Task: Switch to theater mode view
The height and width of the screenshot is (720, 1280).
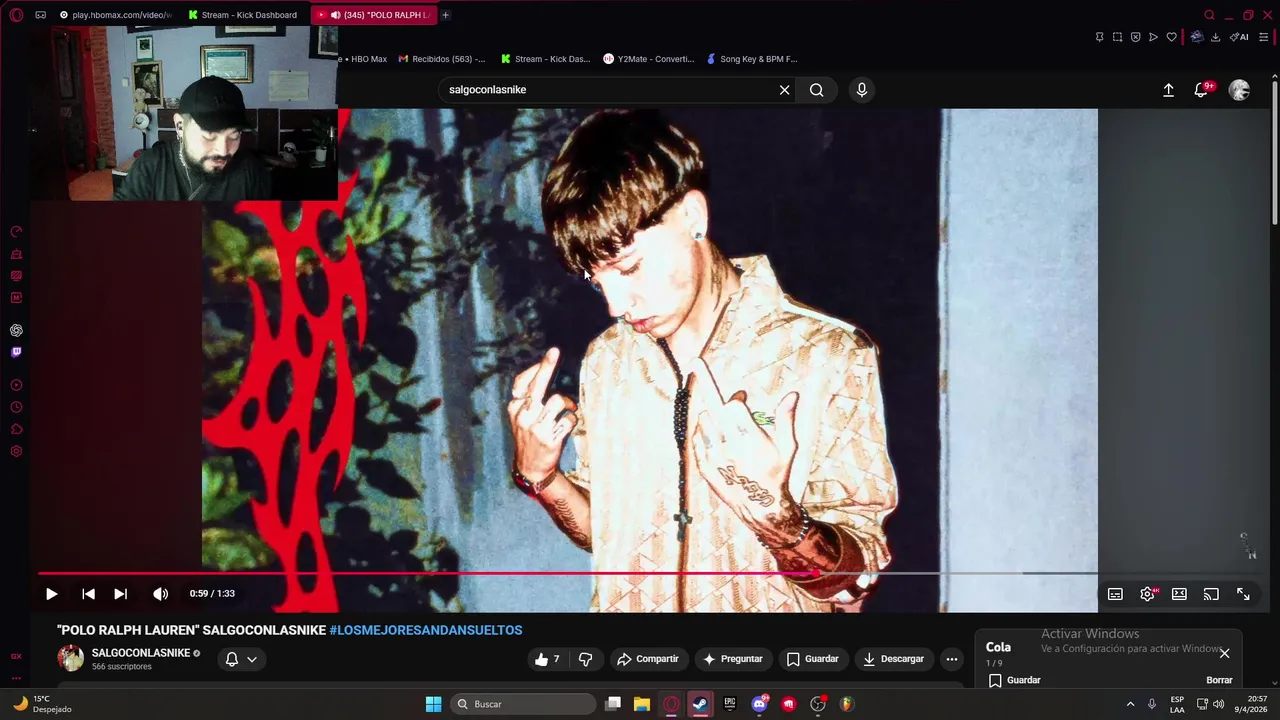Action: 1179,594
